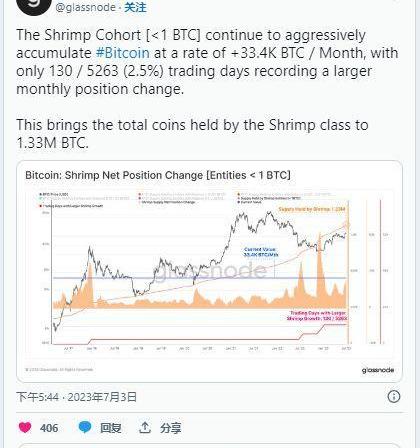Click the 分享 share label
This screenshot has height=448, width=420.
click(x=170, y=428)
